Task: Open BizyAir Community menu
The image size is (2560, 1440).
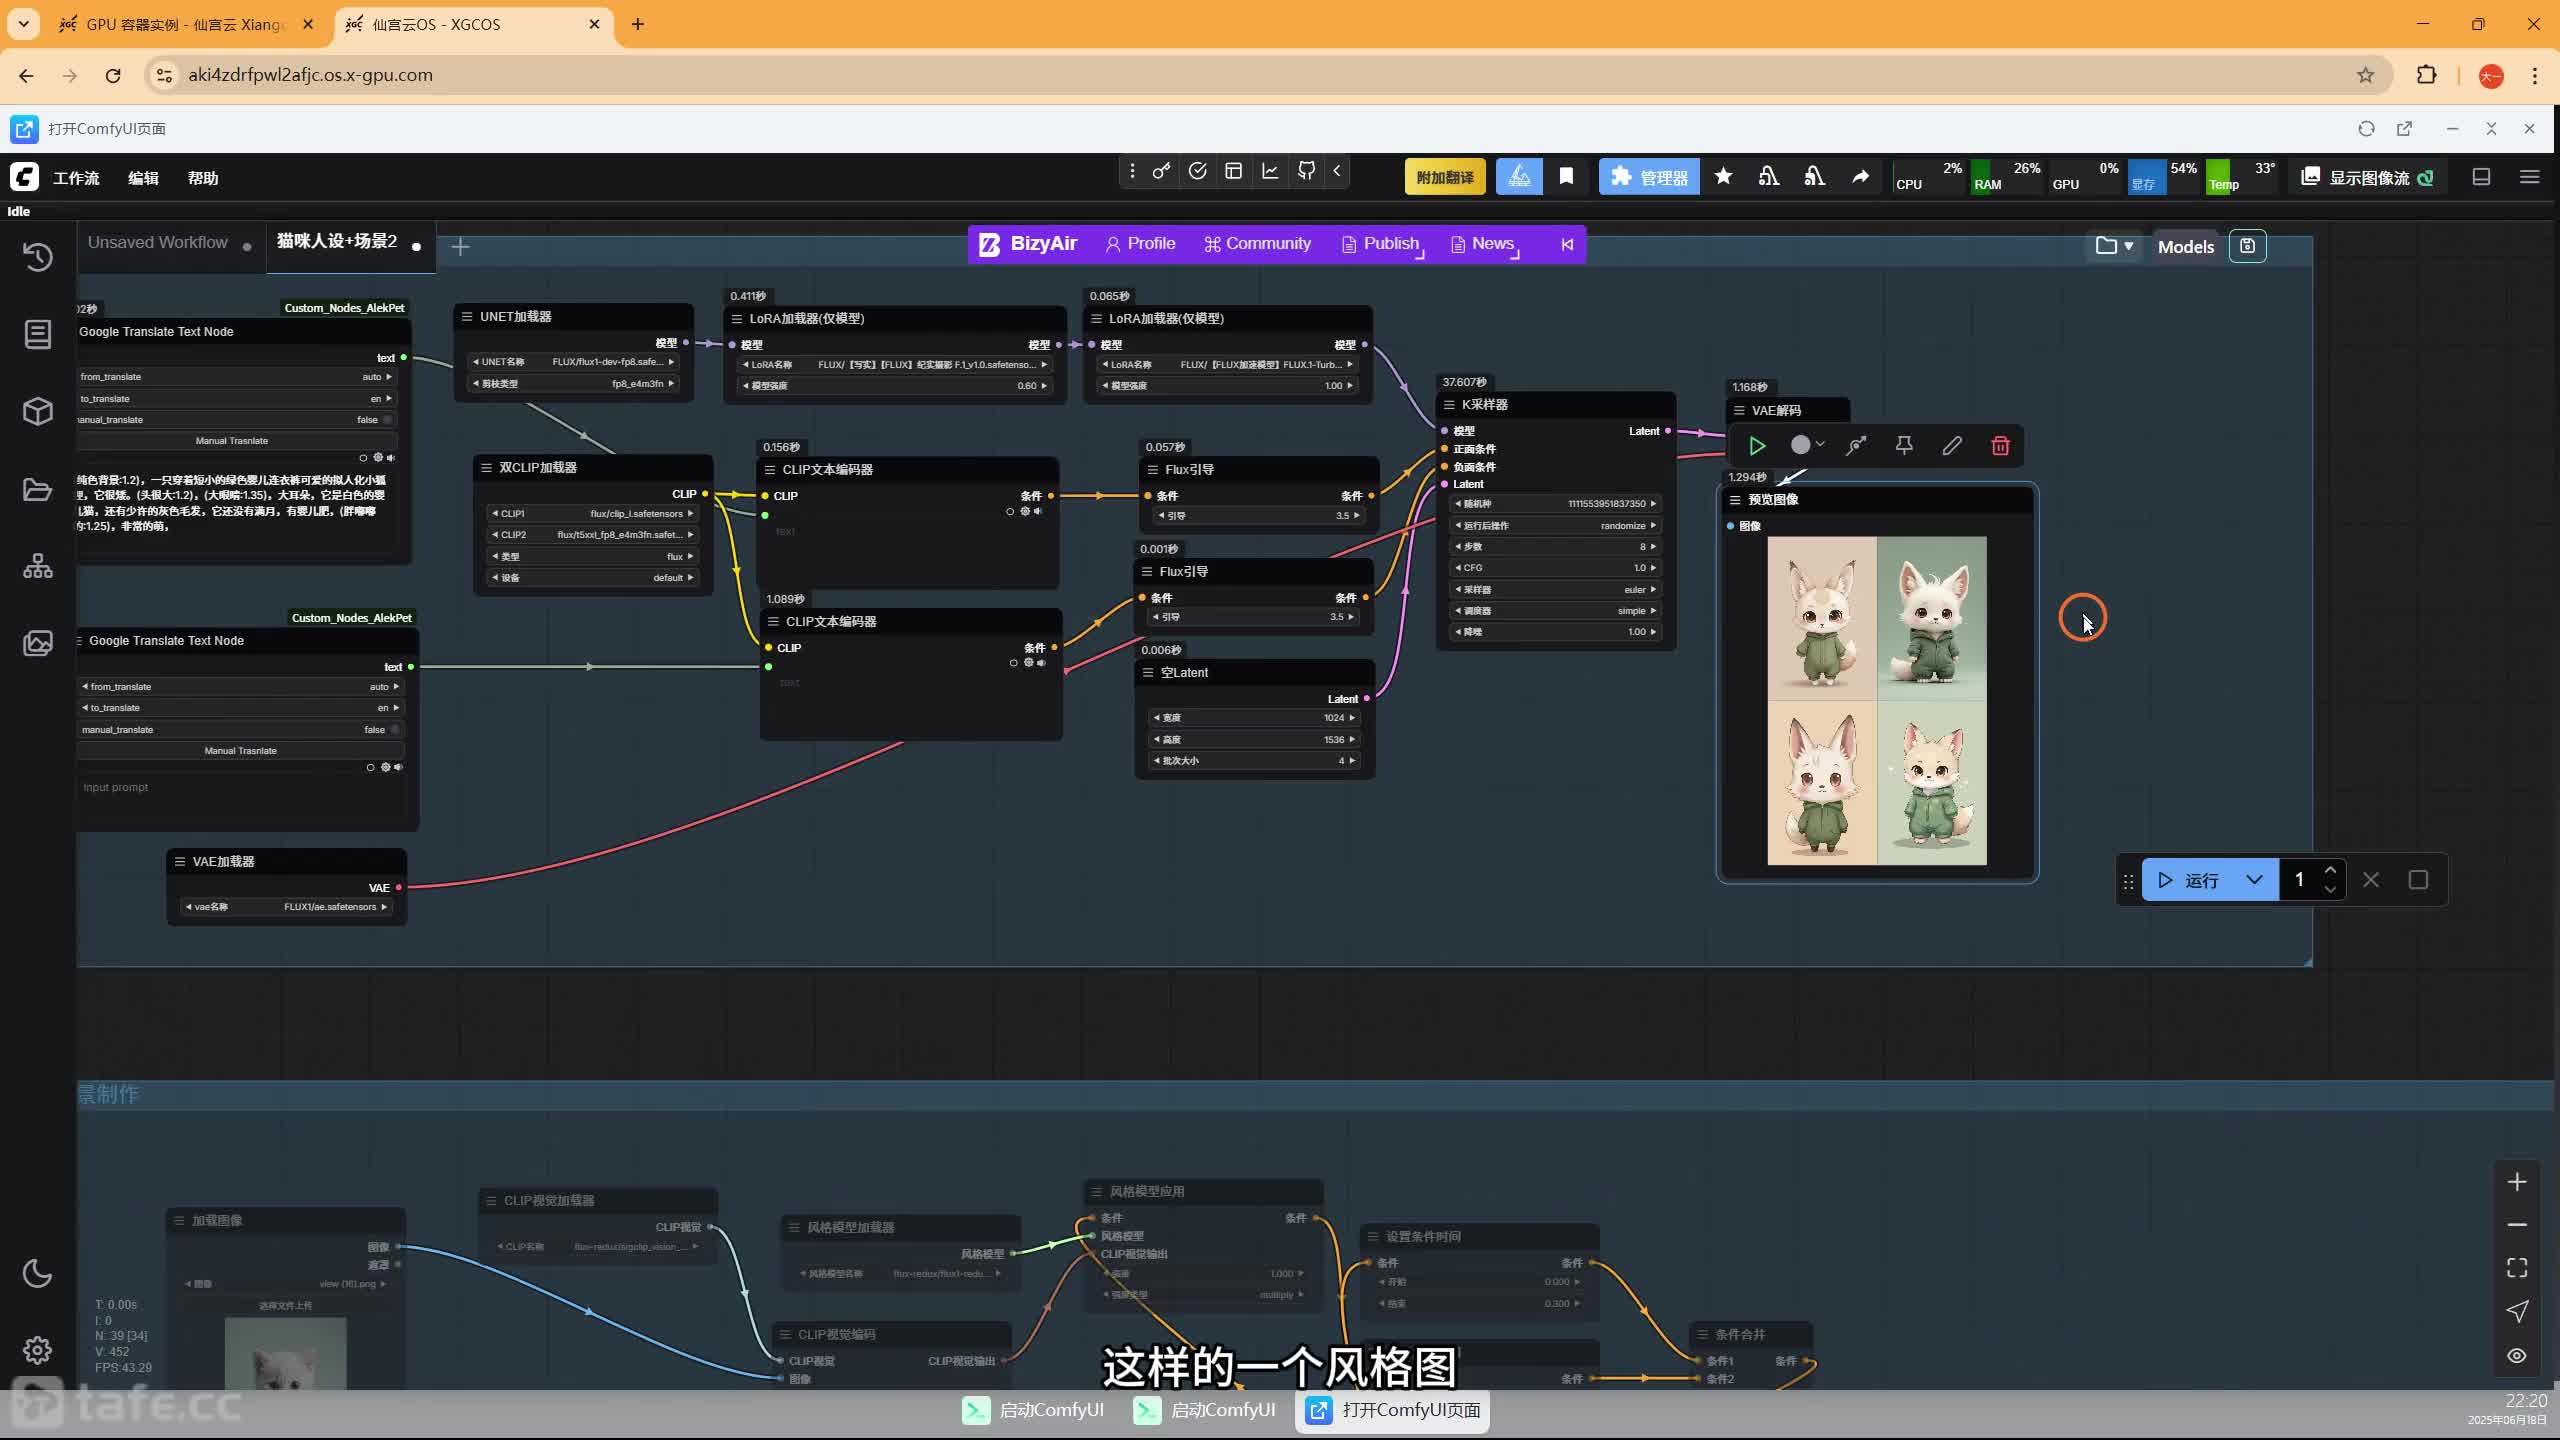Action: 1257,244
